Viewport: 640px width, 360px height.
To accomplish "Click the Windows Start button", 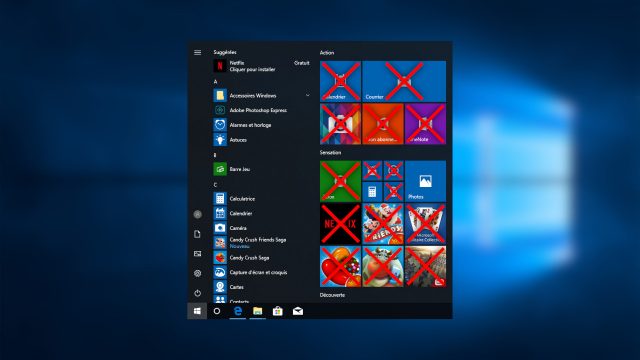I will (197, 311).
